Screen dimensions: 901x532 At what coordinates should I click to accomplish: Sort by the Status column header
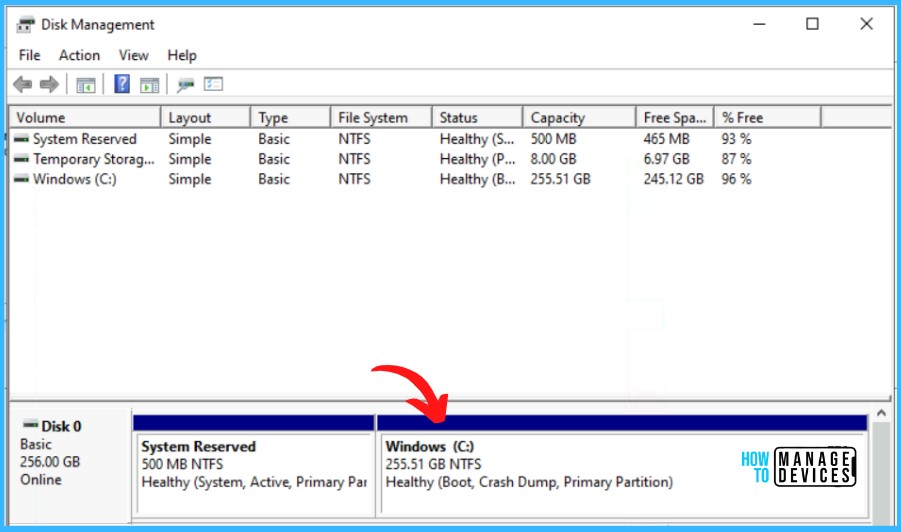(477, 117)
